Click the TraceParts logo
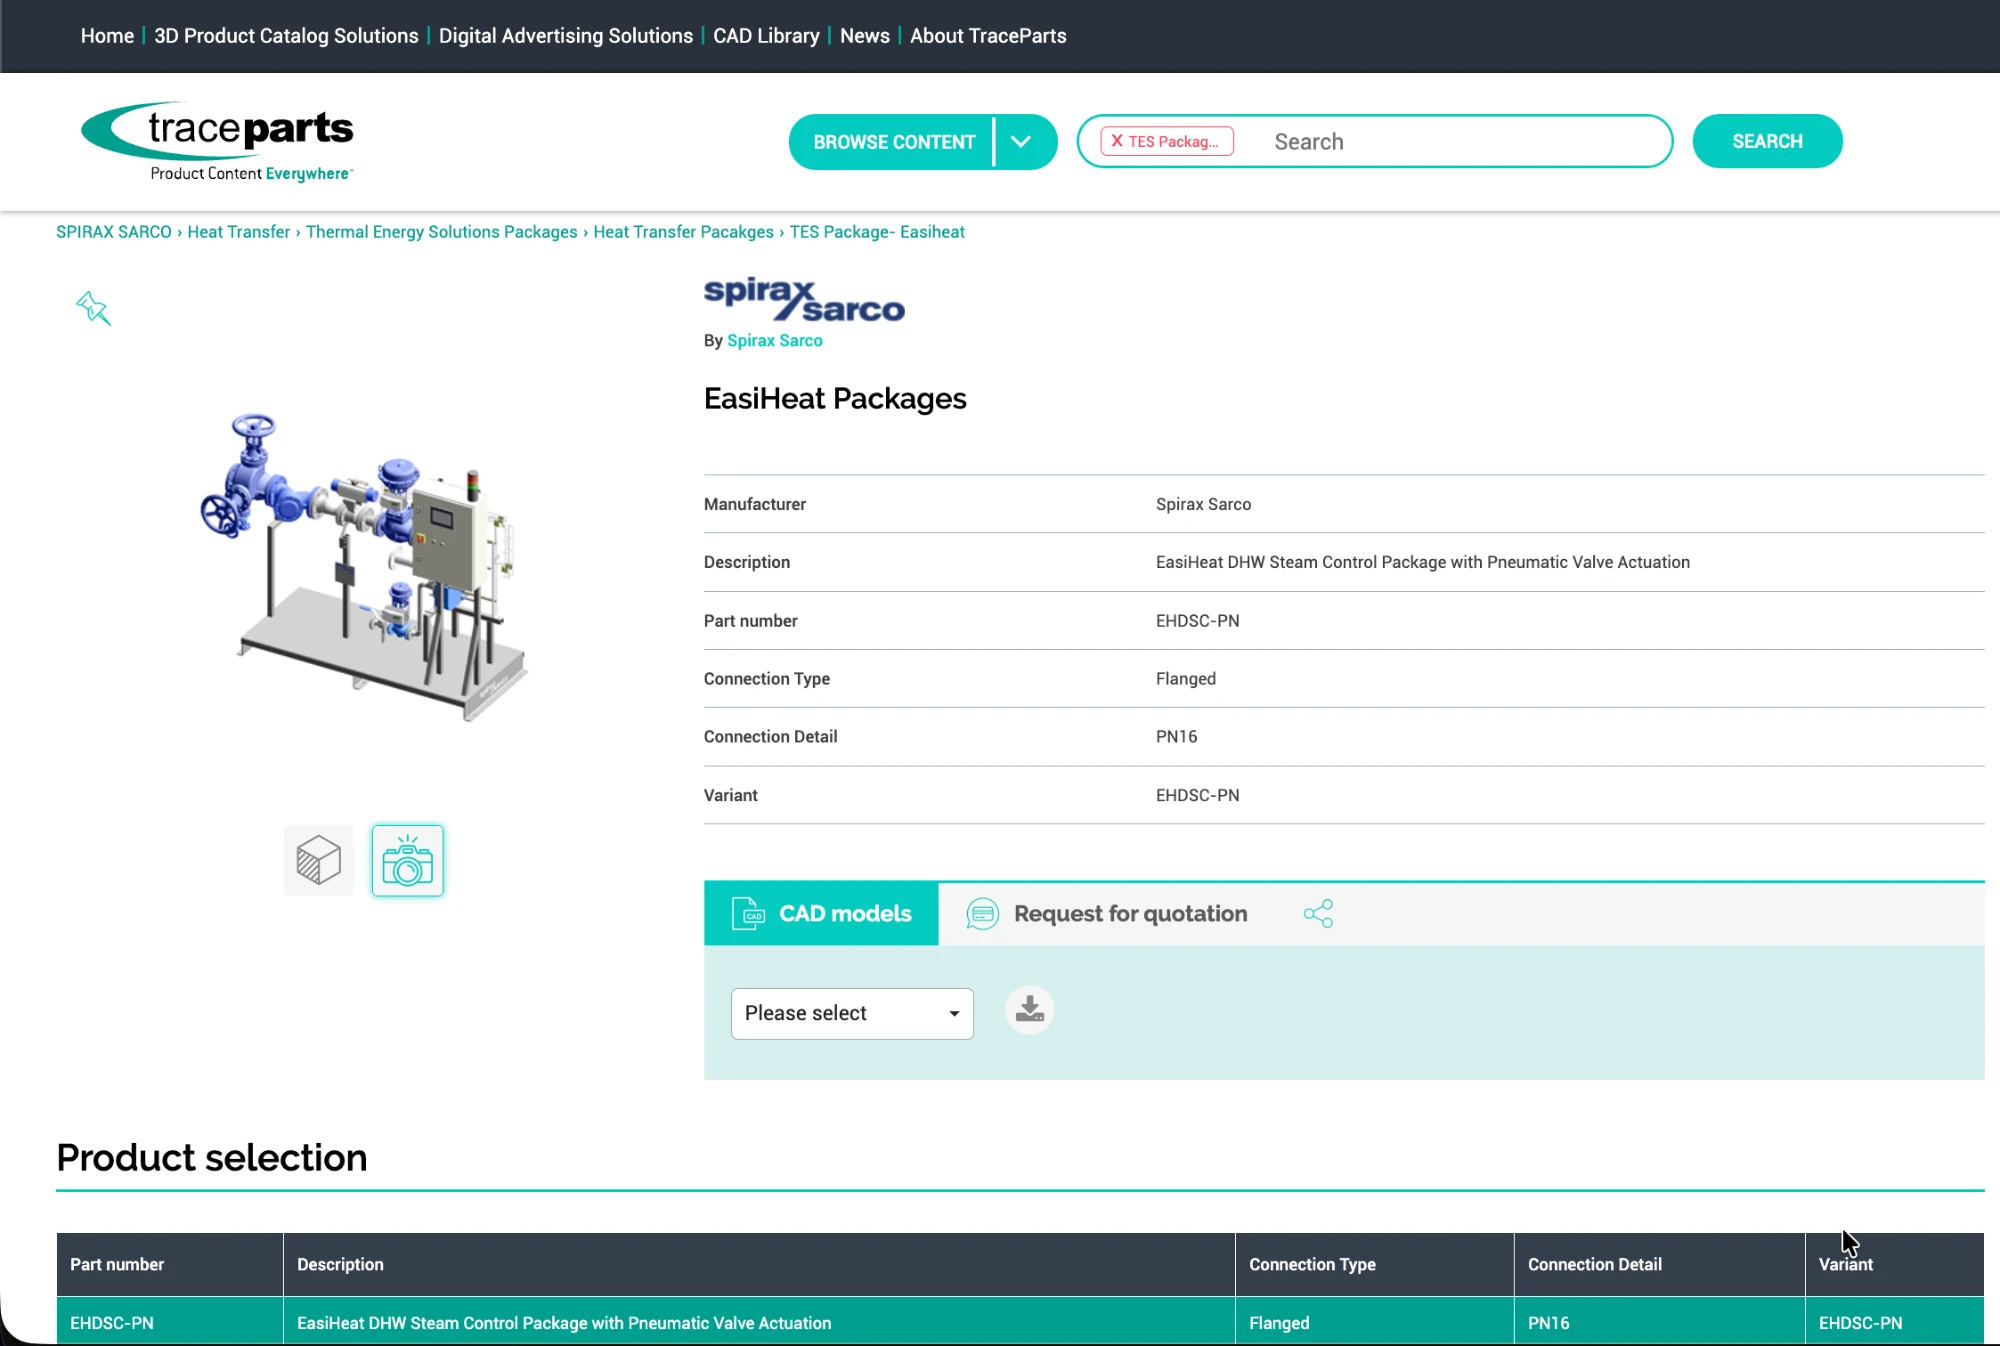Image resolution: width=2000 pixels, height=1346 pixels. click(x=217, y=141)
